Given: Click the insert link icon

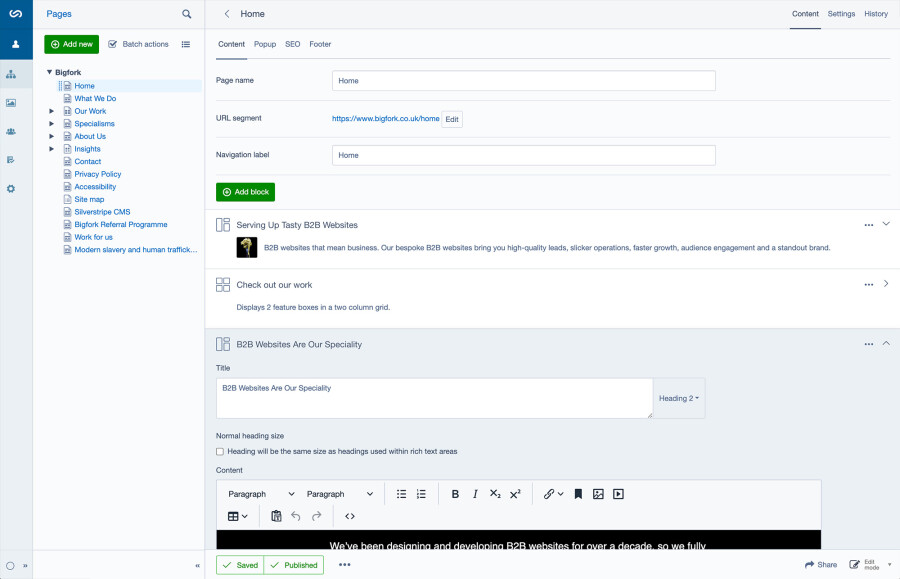Looking at the screenshot, I should [549, 494].
